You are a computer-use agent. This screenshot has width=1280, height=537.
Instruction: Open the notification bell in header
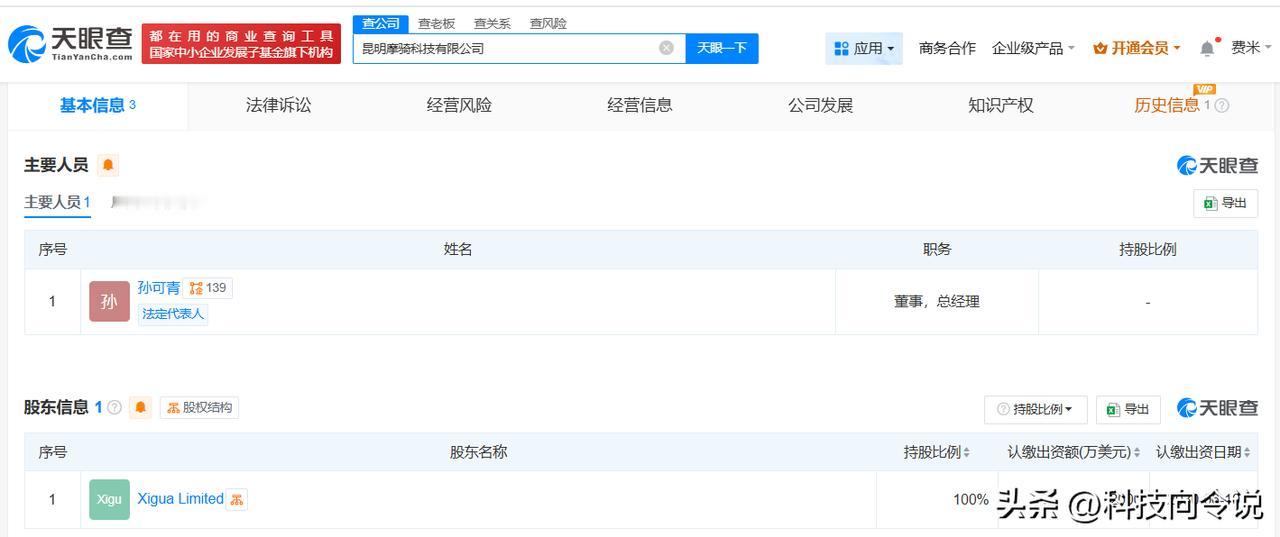(x=1208, y=48)
